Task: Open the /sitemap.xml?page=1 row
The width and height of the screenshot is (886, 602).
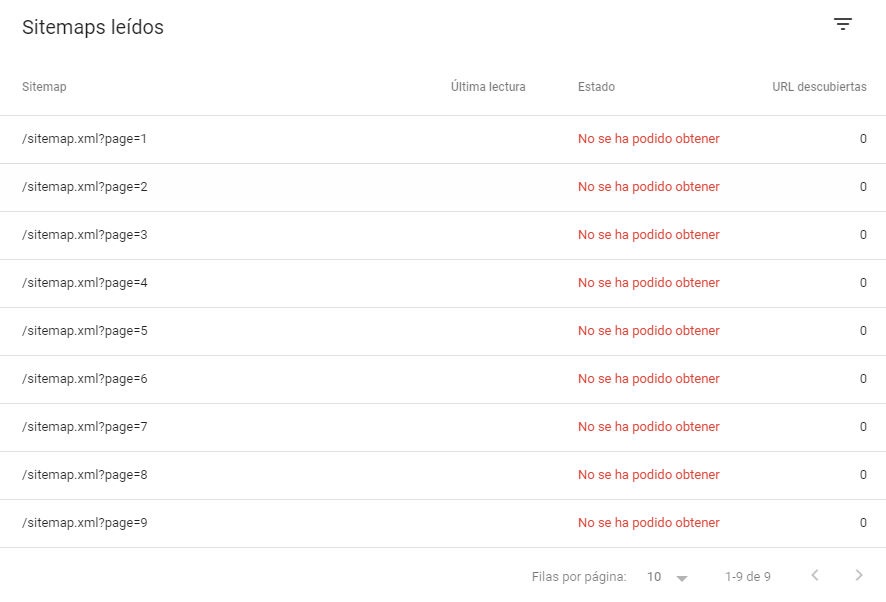Action: [443, 140]
